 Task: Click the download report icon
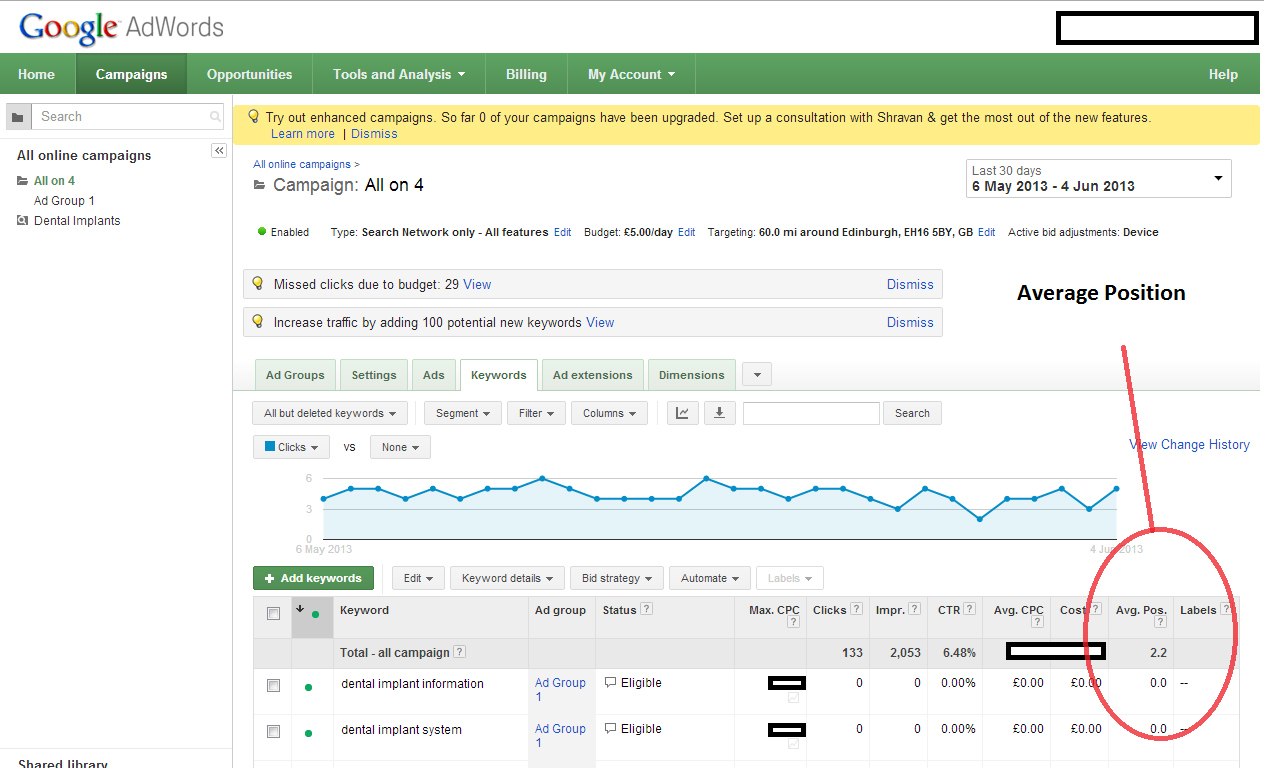(719, 413)
